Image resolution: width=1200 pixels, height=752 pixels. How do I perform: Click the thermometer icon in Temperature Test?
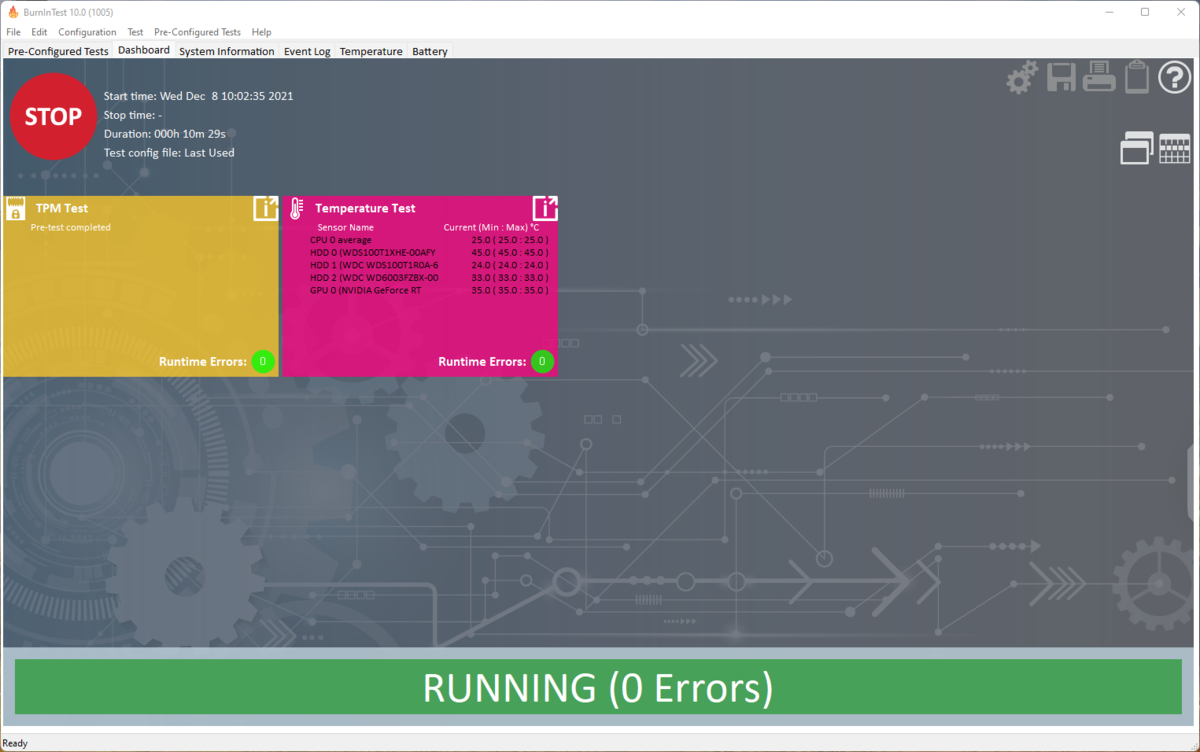tap(296, 208)
